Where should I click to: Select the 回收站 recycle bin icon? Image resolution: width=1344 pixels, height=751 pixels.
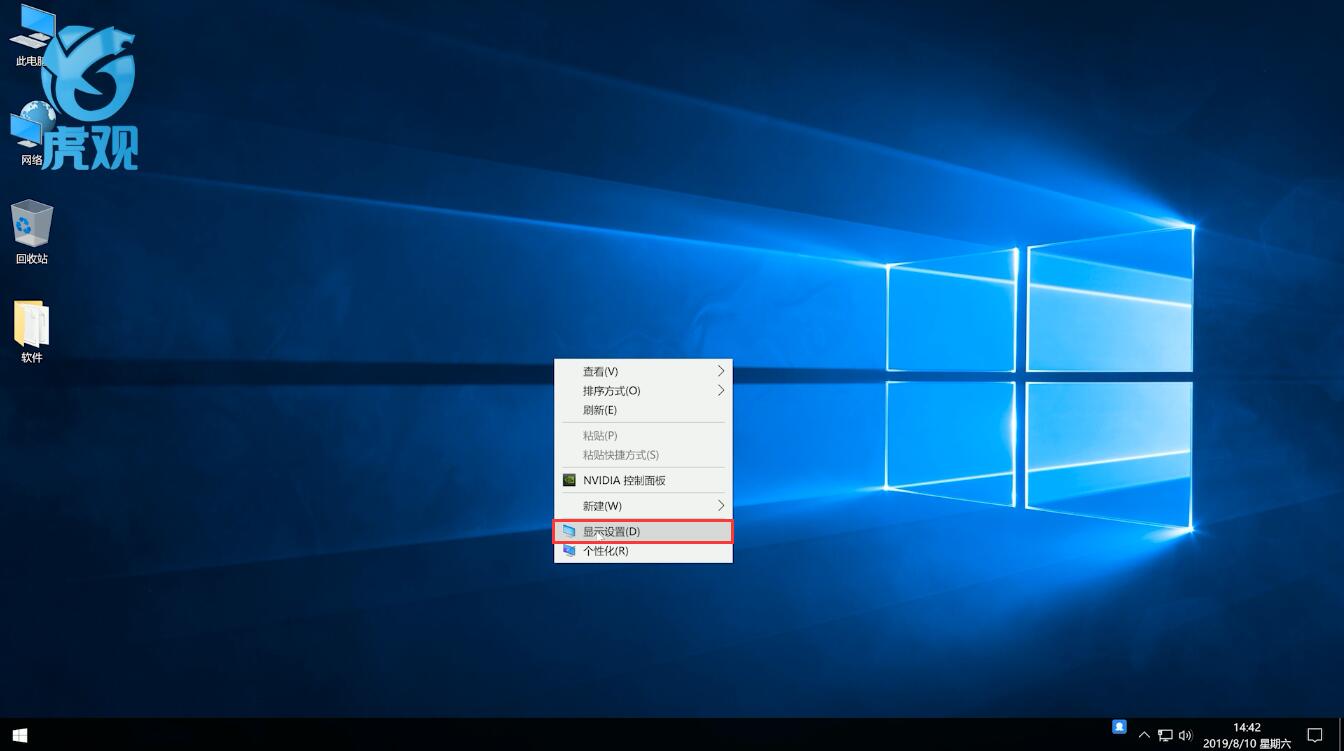coord(32,232)
